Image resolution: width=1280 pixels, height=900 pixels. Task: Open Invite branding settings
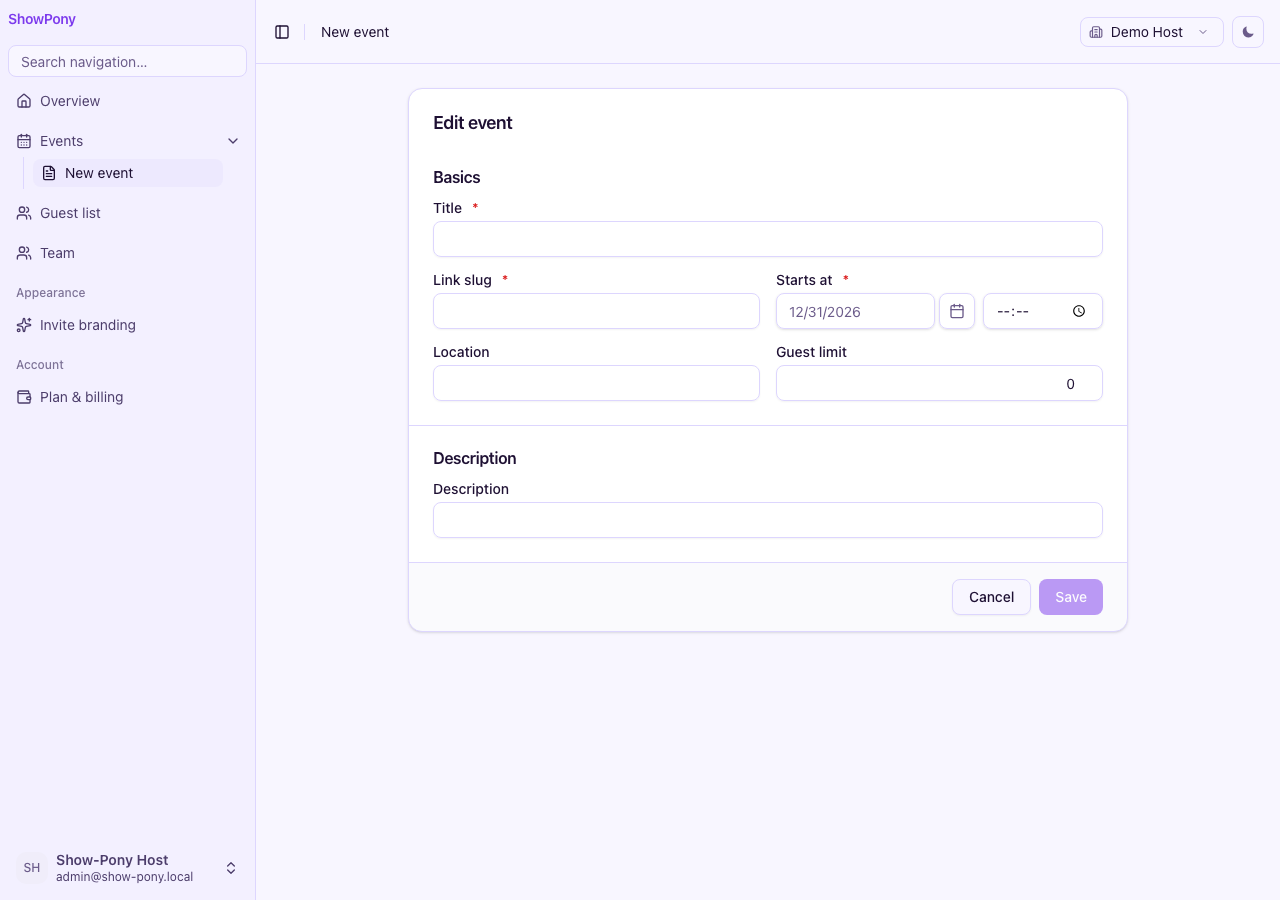click(127, 325)
